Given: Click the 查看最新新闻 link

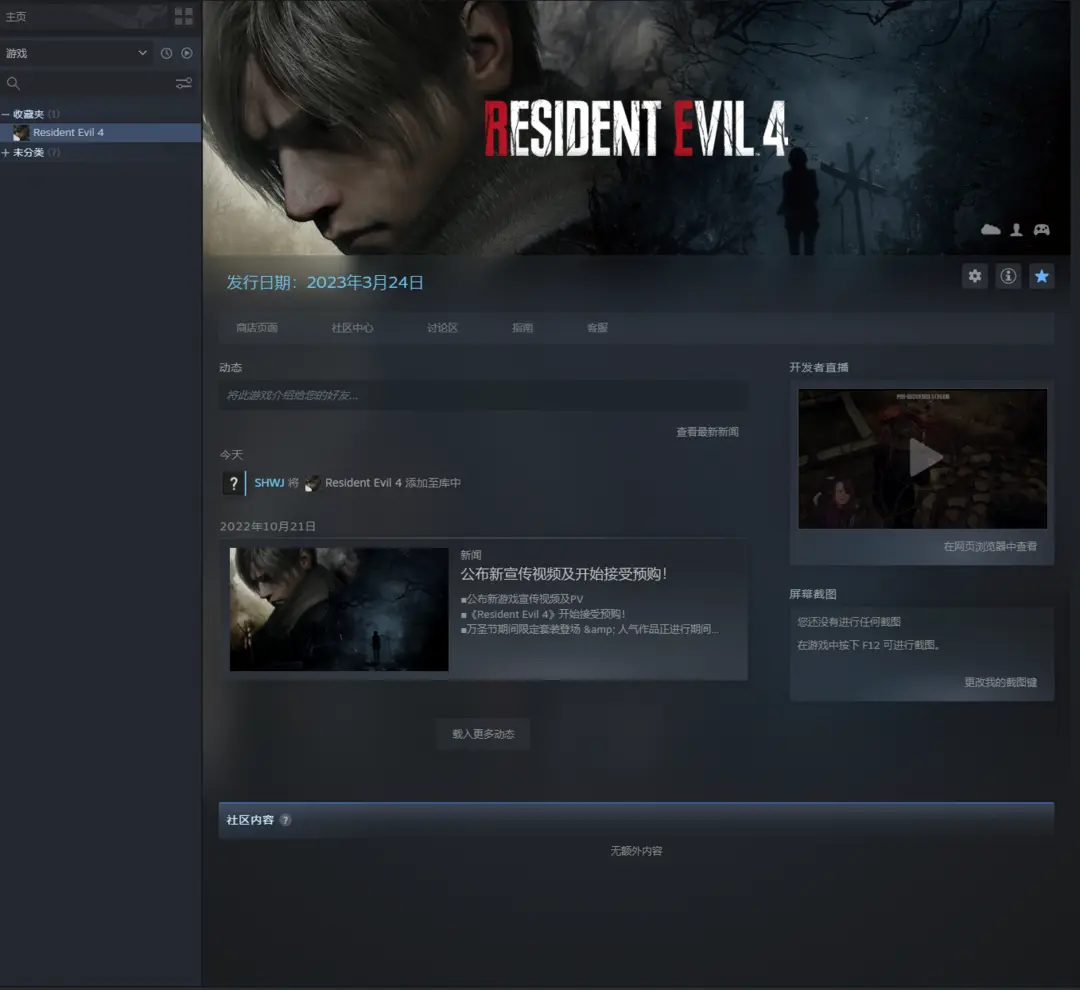Looking at the screenshot, I should pos(707,432).
